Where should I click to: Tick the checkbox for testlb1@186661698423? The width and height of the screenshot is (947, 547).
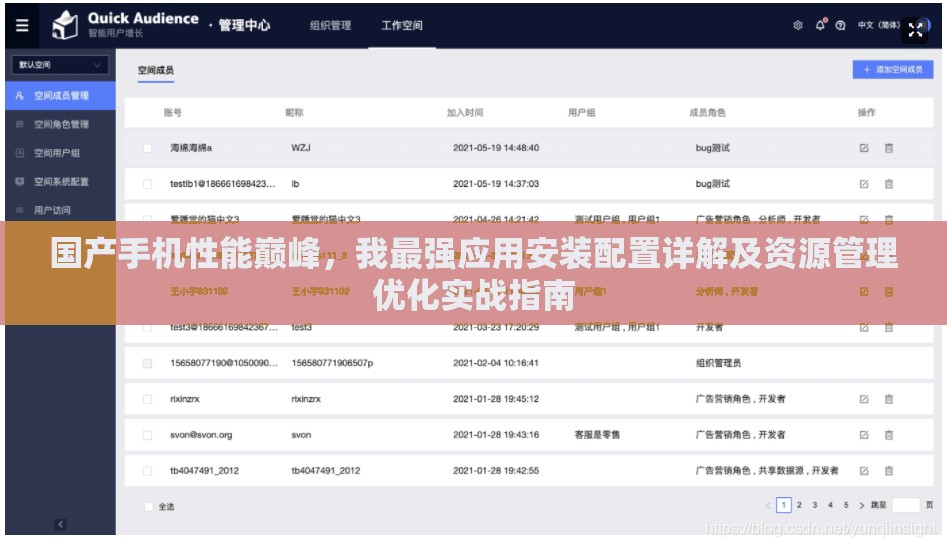(147, 184)
